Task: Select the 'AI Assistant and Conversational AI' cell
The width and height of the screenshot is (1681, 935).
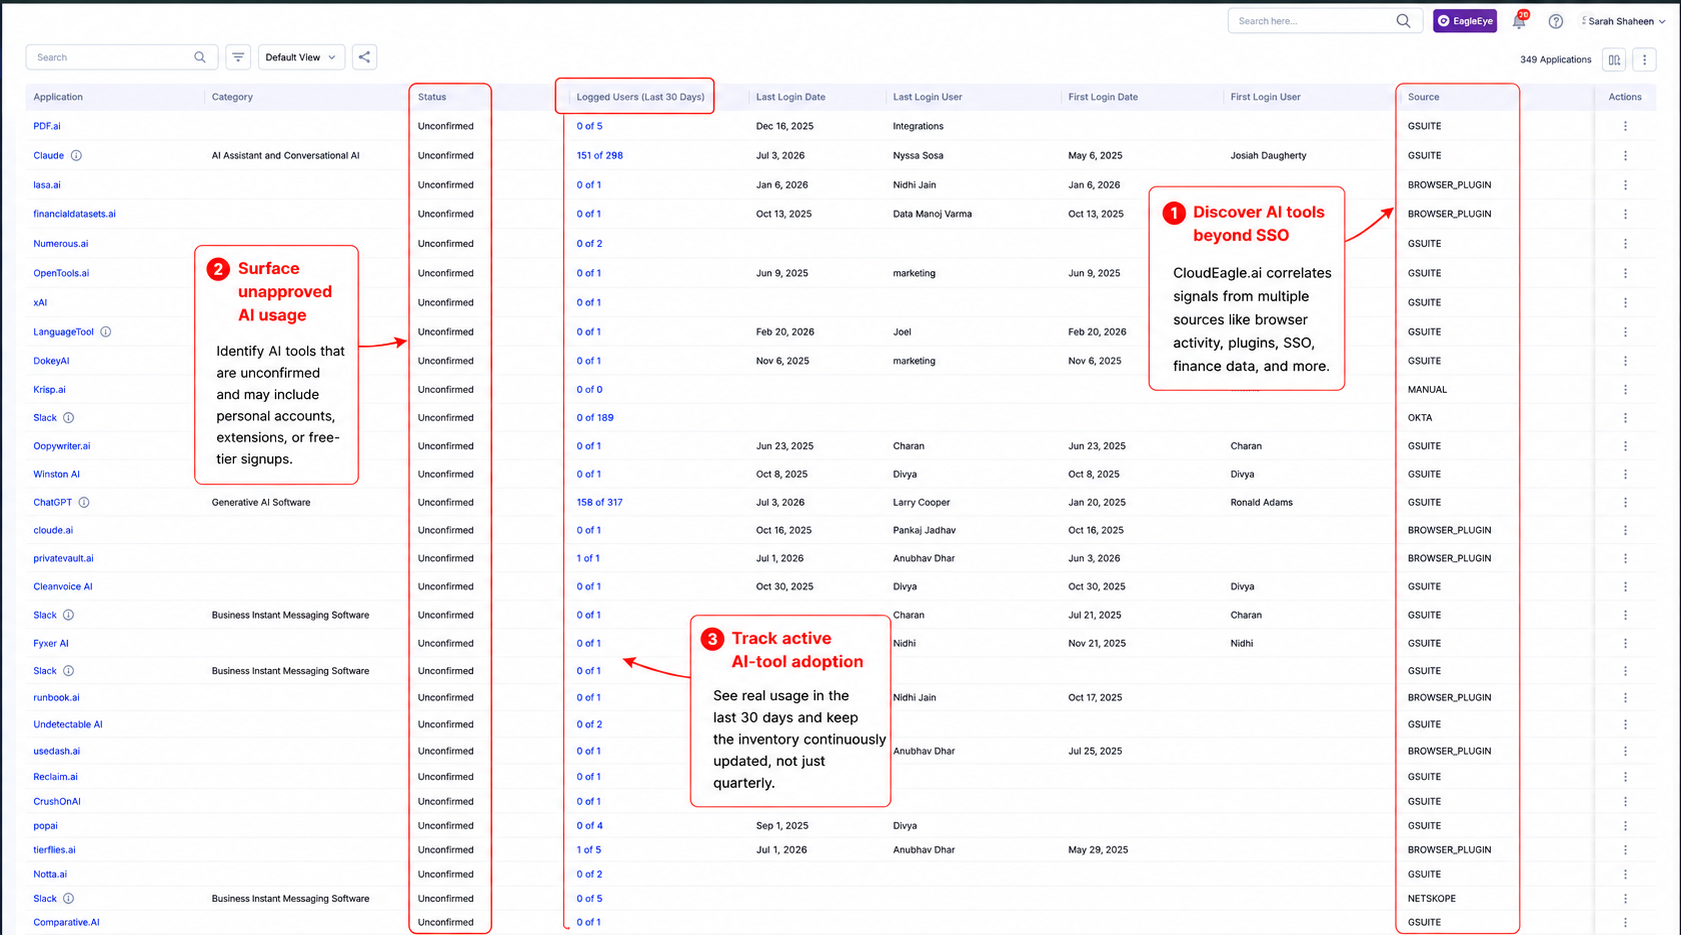Action: (x=286, y=156)
